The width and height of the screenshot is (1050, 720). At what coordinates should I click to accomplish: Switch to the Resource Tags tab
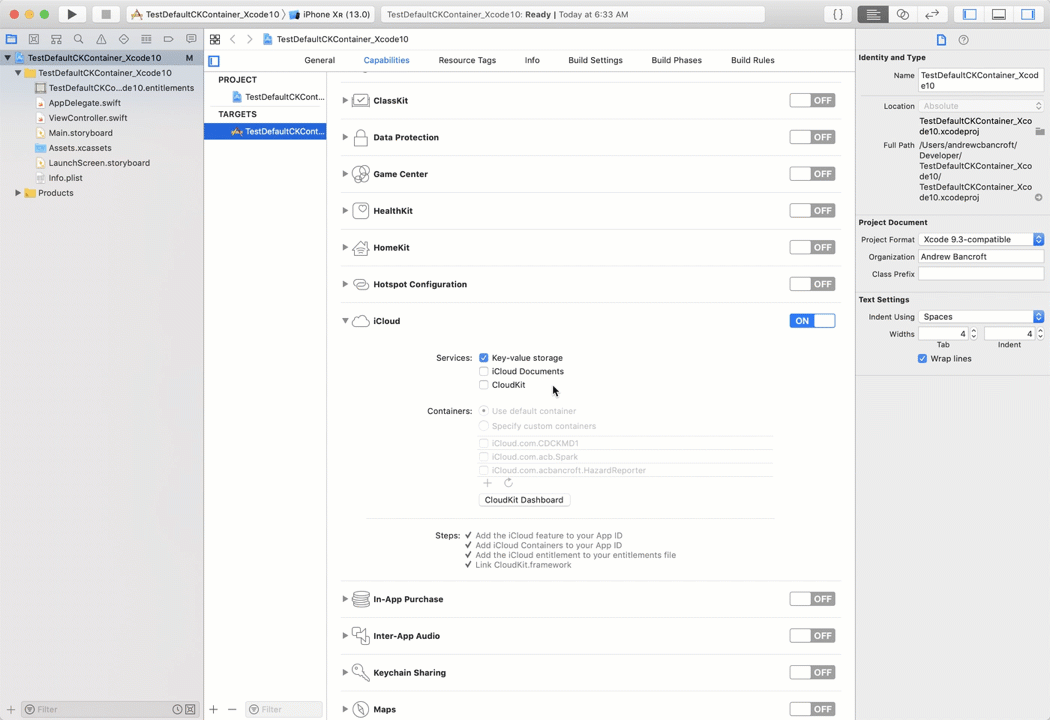467,60
